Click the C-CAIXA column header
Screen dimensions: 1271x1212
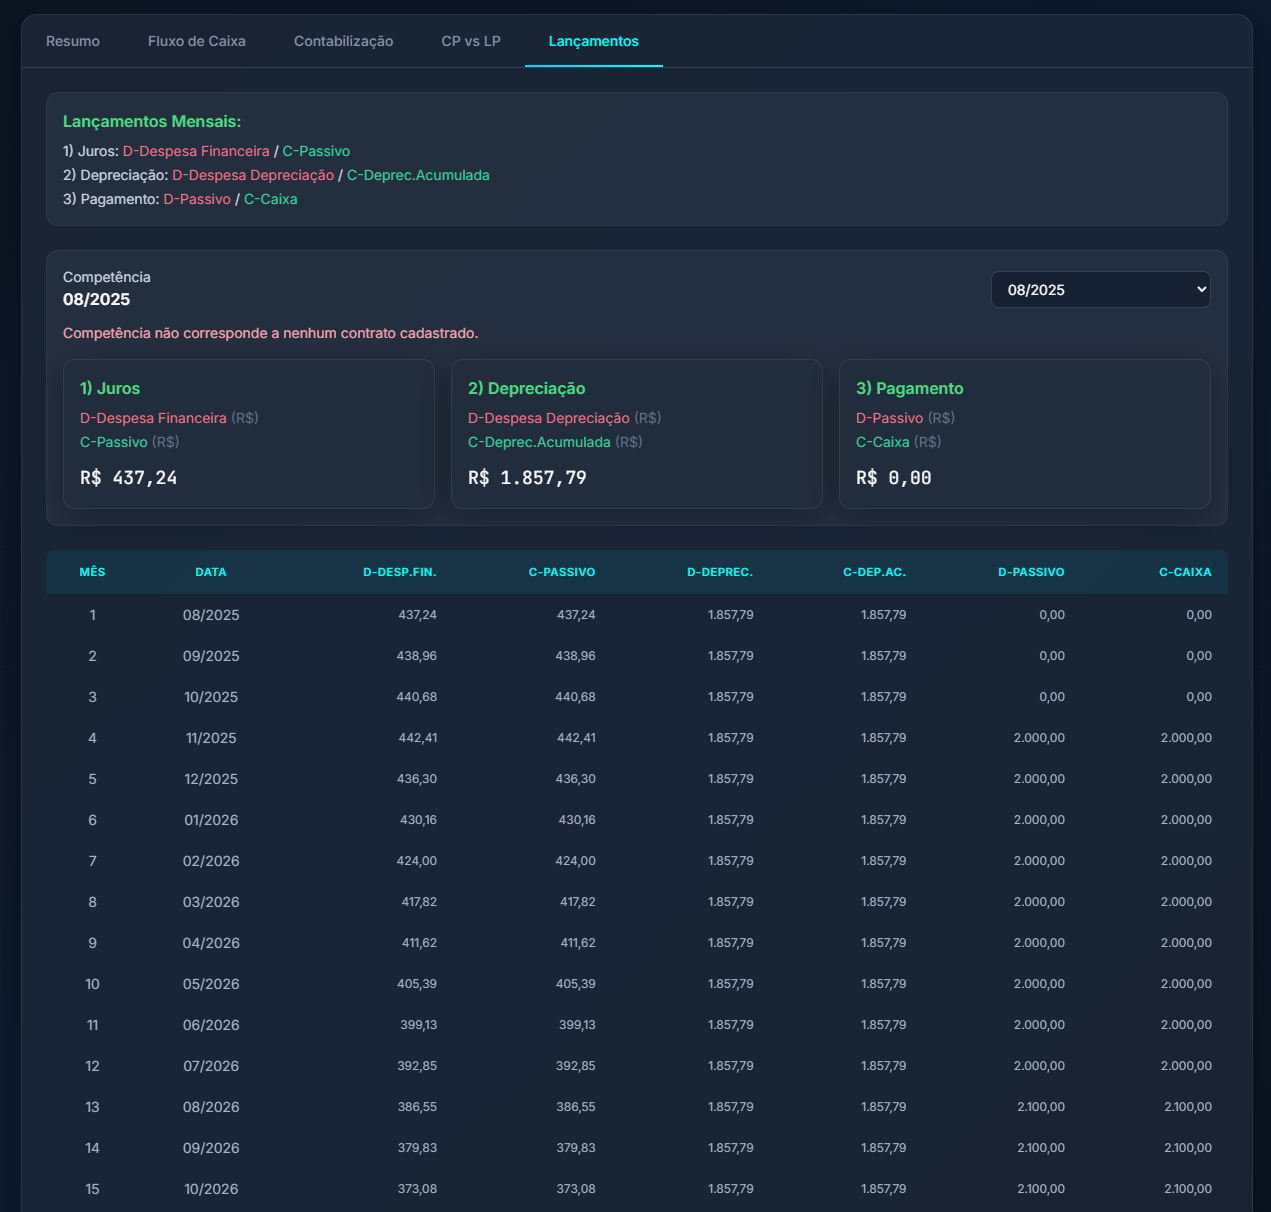tap(1184, 572)
